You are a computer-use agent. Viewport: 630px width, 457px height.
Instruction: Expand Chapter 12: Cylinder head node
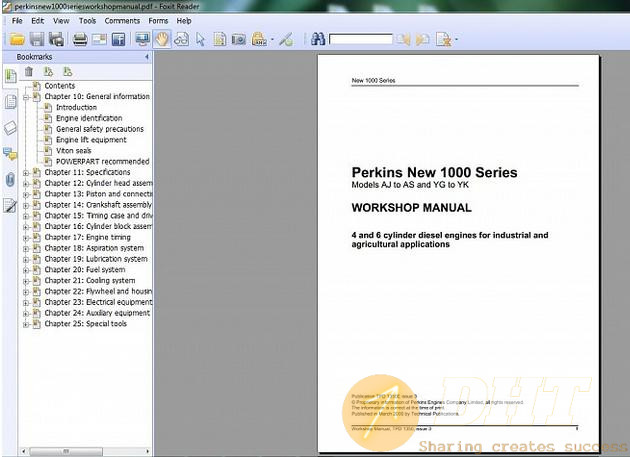[26, 184]
